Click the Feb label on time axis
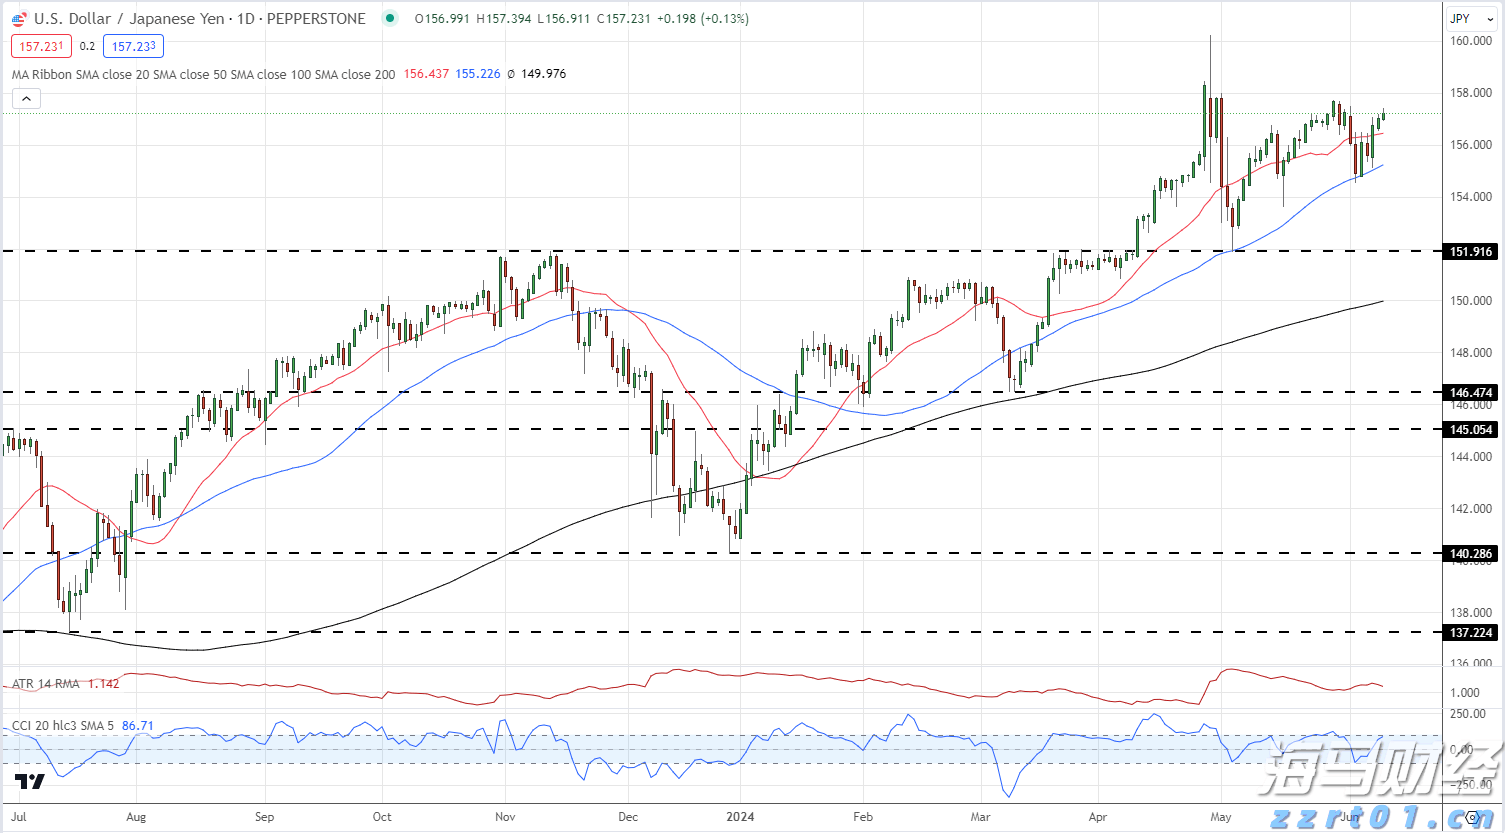The height and width of the screenshot is (833, 1505). coord(863,817)
